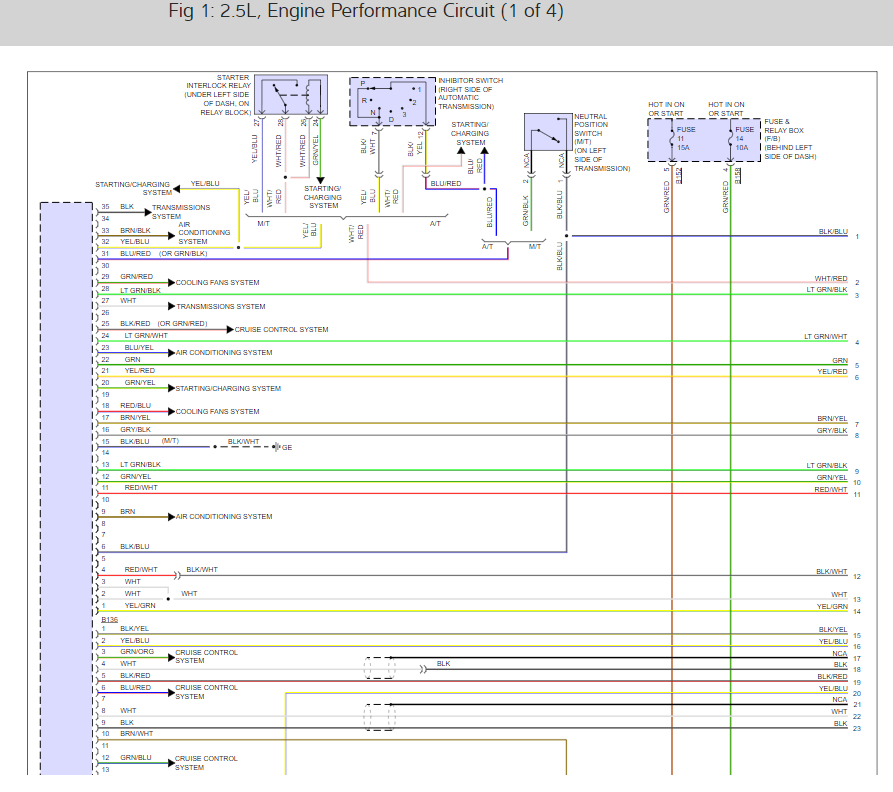Click Transmissions System label at pin 27

(221, 306)
